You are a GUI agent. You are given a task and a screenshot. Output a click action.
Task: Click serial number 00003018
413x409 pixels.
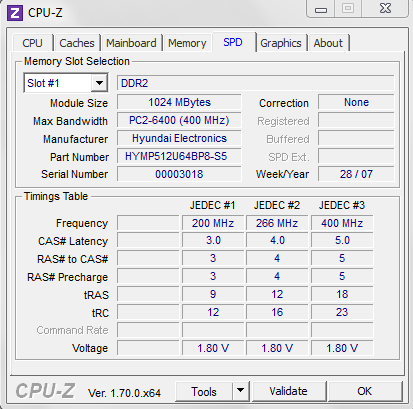pos(179,174)
